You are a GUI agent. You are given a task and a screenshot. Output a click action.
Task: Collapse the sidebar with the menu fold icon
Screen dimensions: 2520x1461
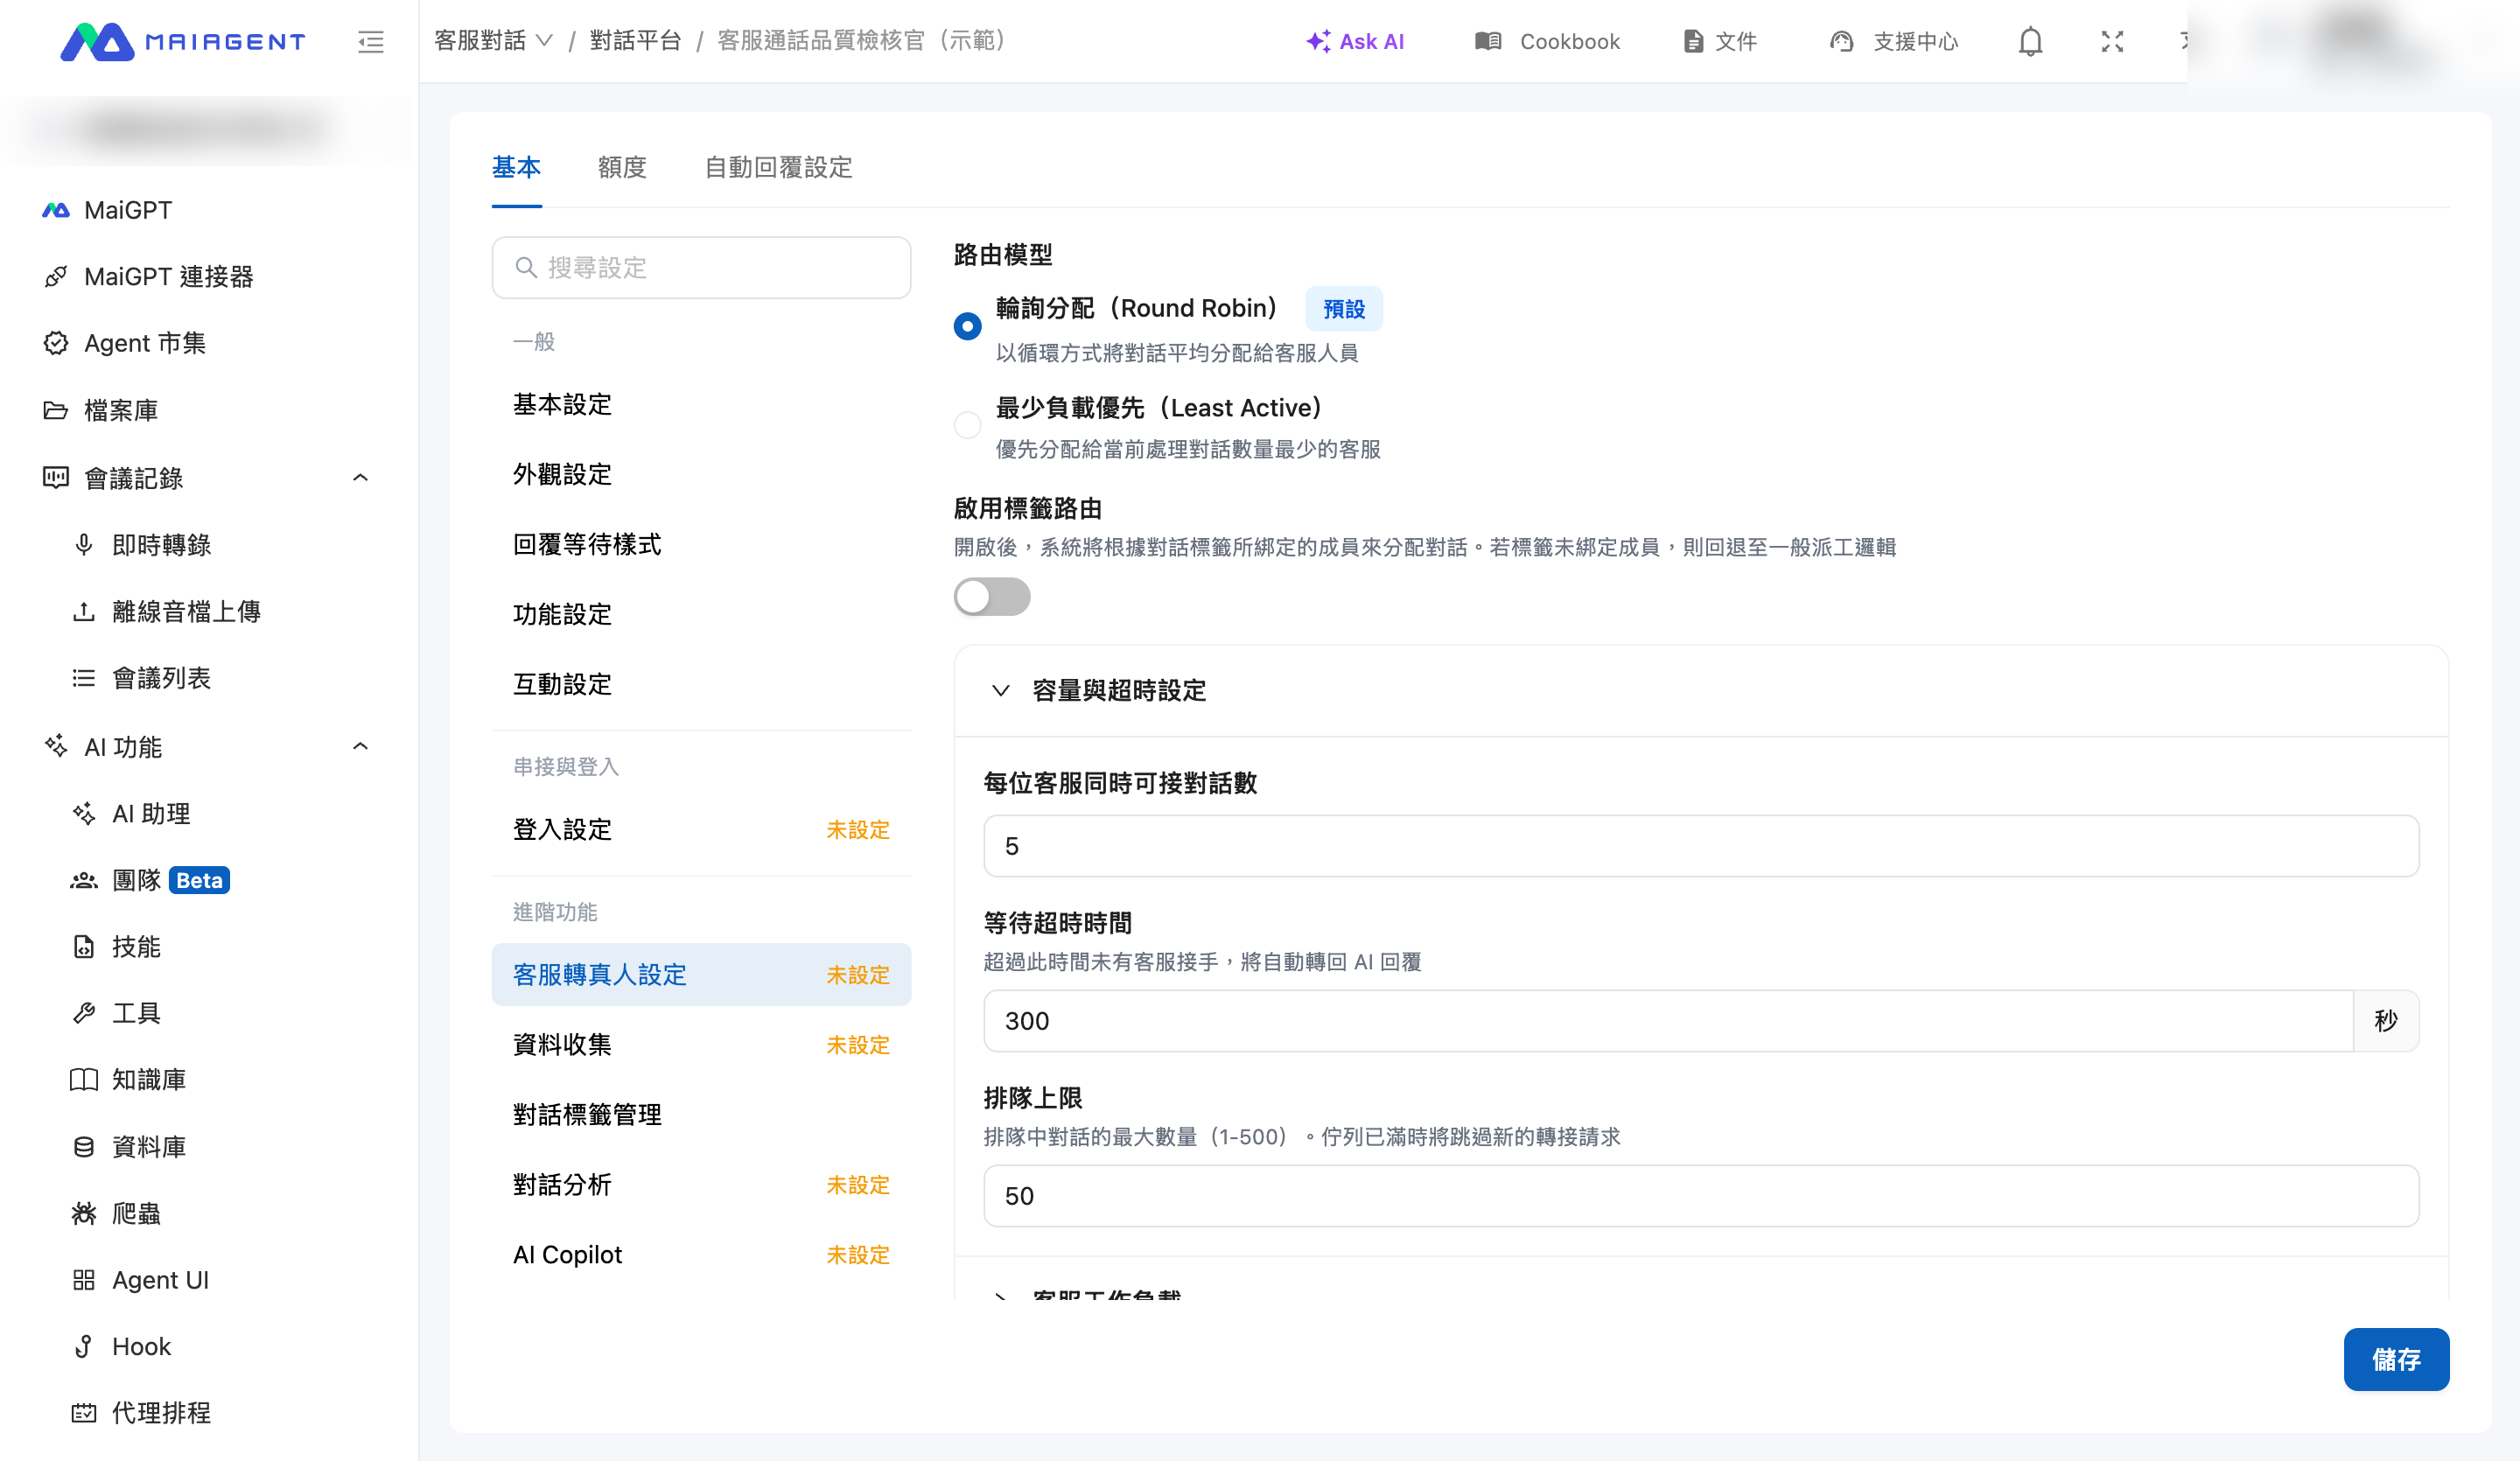pyautogui.click(x=371, y=41)
